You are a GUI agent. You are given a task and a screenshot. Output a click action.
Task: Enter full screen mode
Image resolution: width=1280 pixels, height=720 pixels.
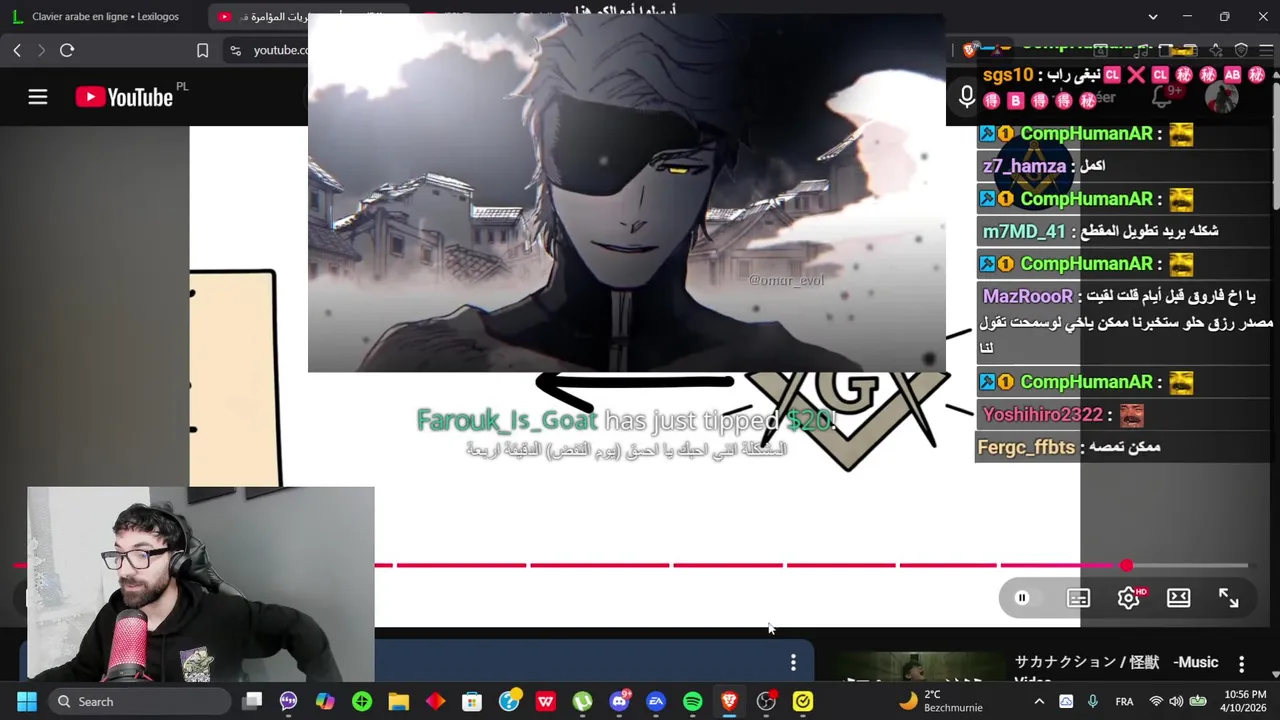point(1228,598)
